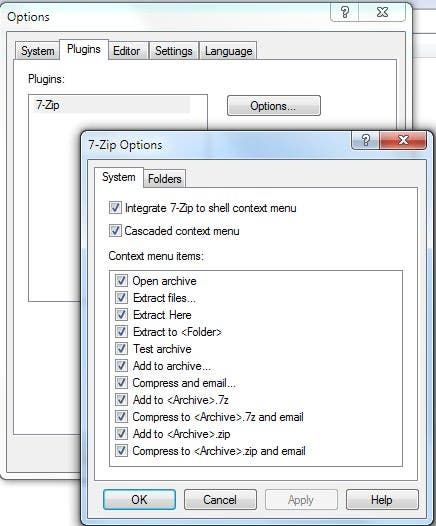Image resolution: width=436 pixels, height=526 pixels.
Task: Click the help question mark in Options window
Action: tap(345, 12)
